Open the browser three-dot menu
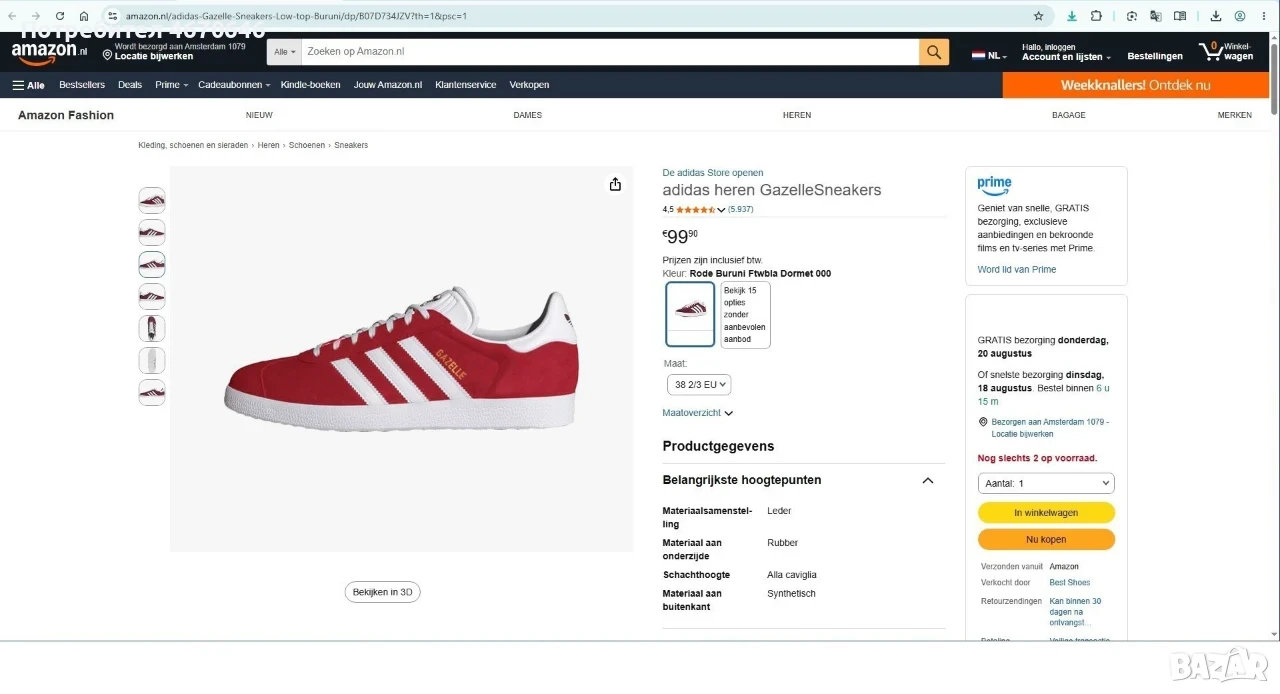This screenshot has height=694, width=1280. (1264, 16)
